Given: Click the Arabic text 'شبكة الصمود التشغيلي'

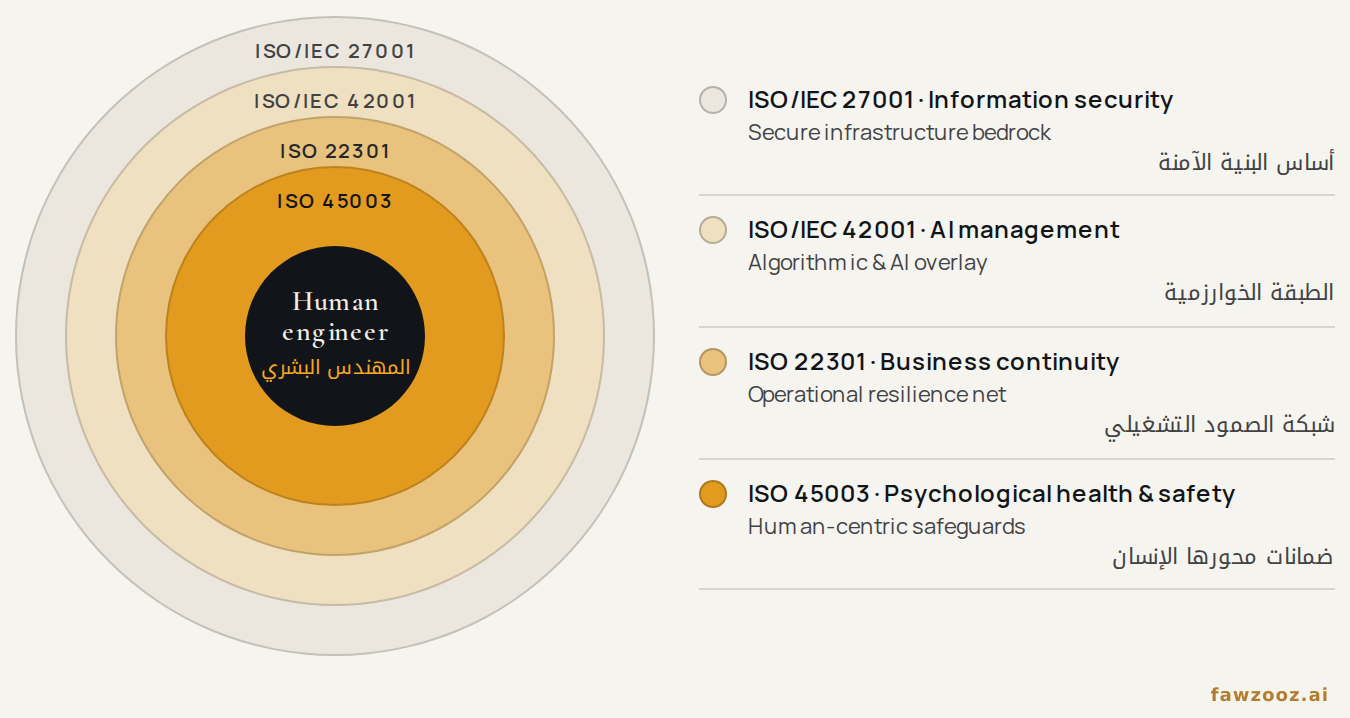Looking at the screenshot, I should 1219,425.
